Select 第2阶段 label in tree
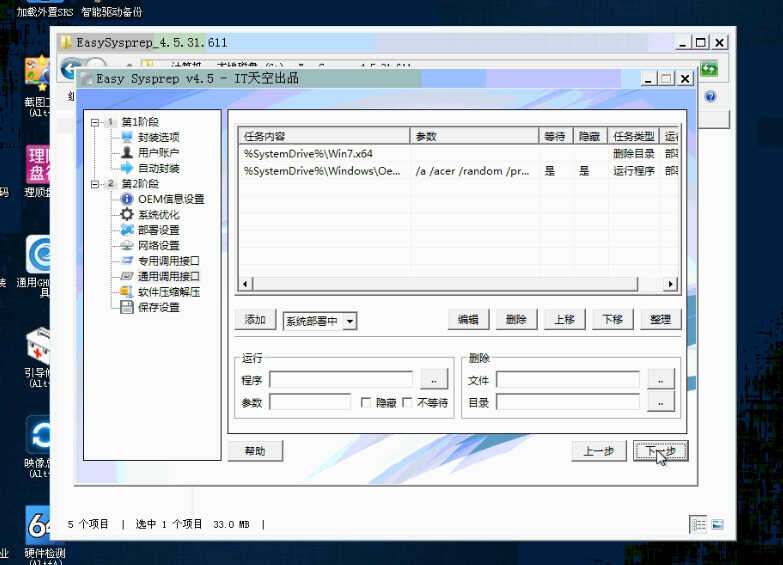 (140, 184)
